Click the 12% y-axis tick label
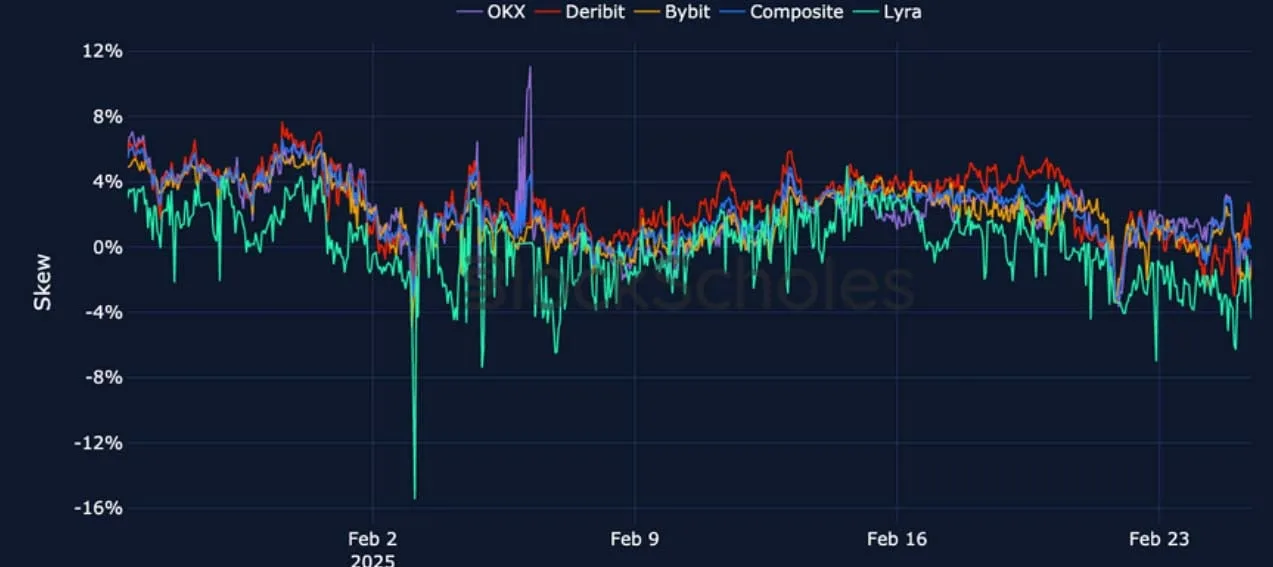 pyautogui.click(x=102, y=51)
